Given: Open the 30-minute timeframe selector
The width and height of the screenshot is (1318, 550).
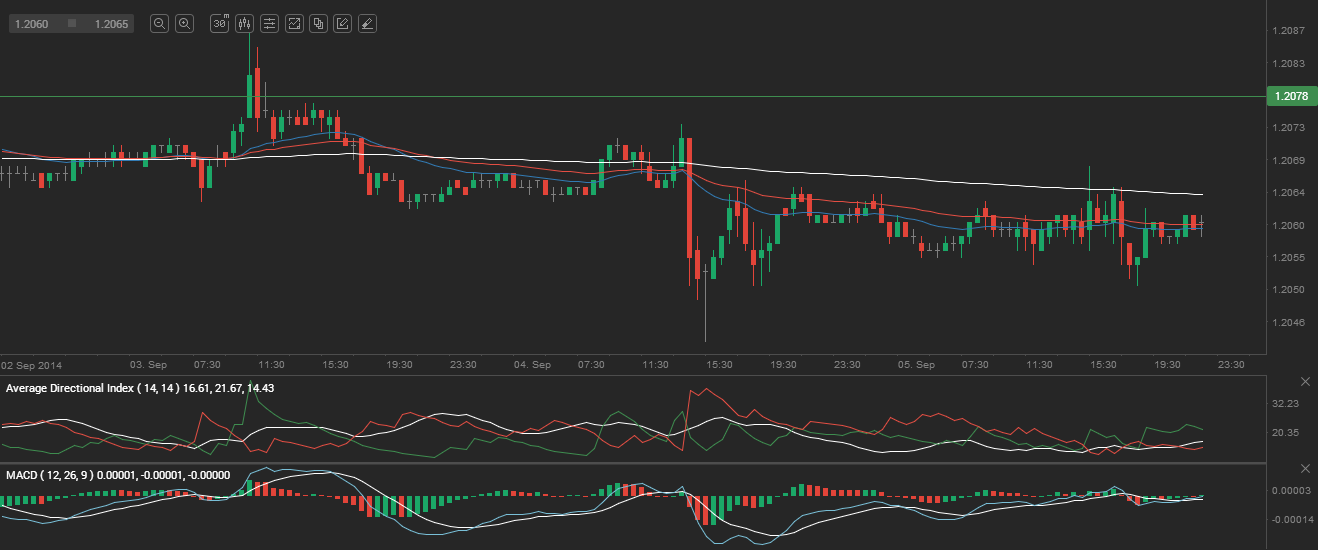Looking at the screenshot, I should pyautogui.click(x=219, y=23).
